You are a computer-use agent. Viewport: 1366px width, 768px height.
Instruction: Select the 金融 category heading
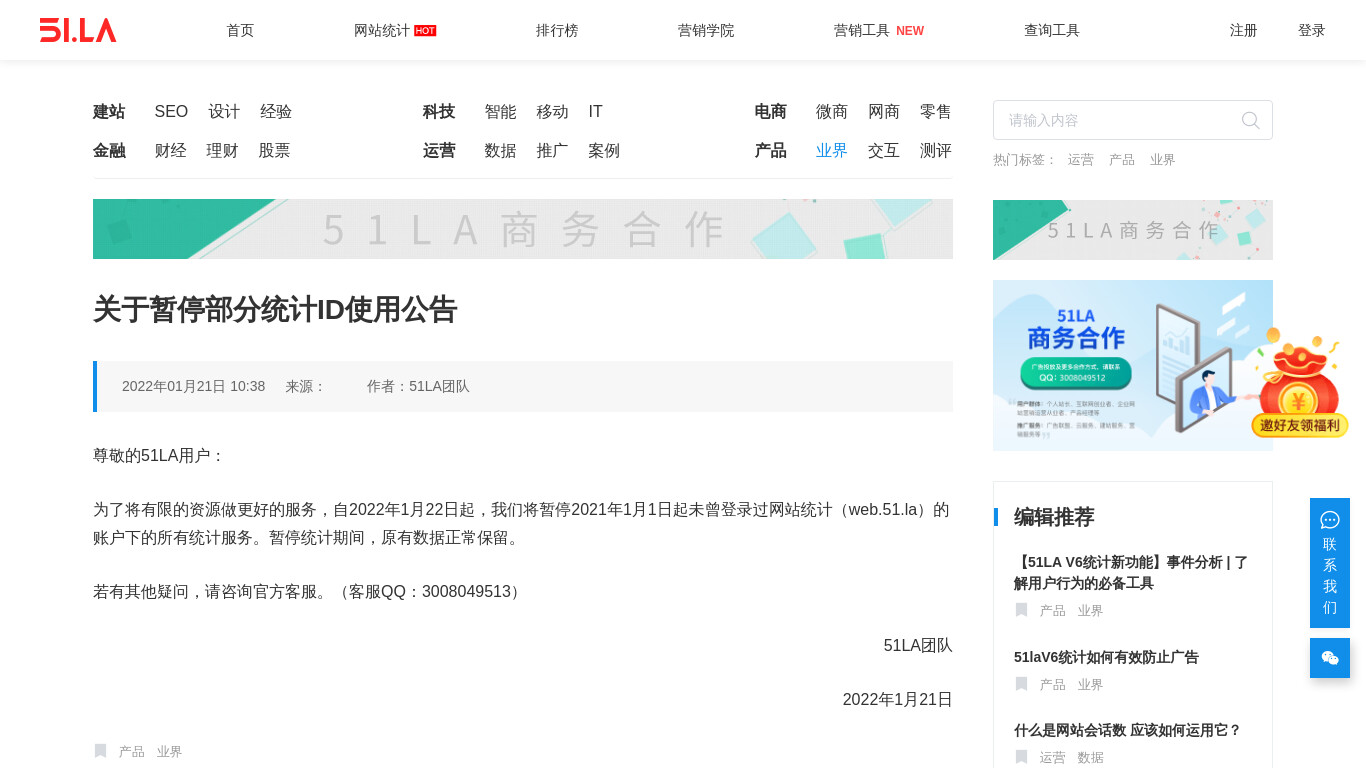click(x=109, y=151)
